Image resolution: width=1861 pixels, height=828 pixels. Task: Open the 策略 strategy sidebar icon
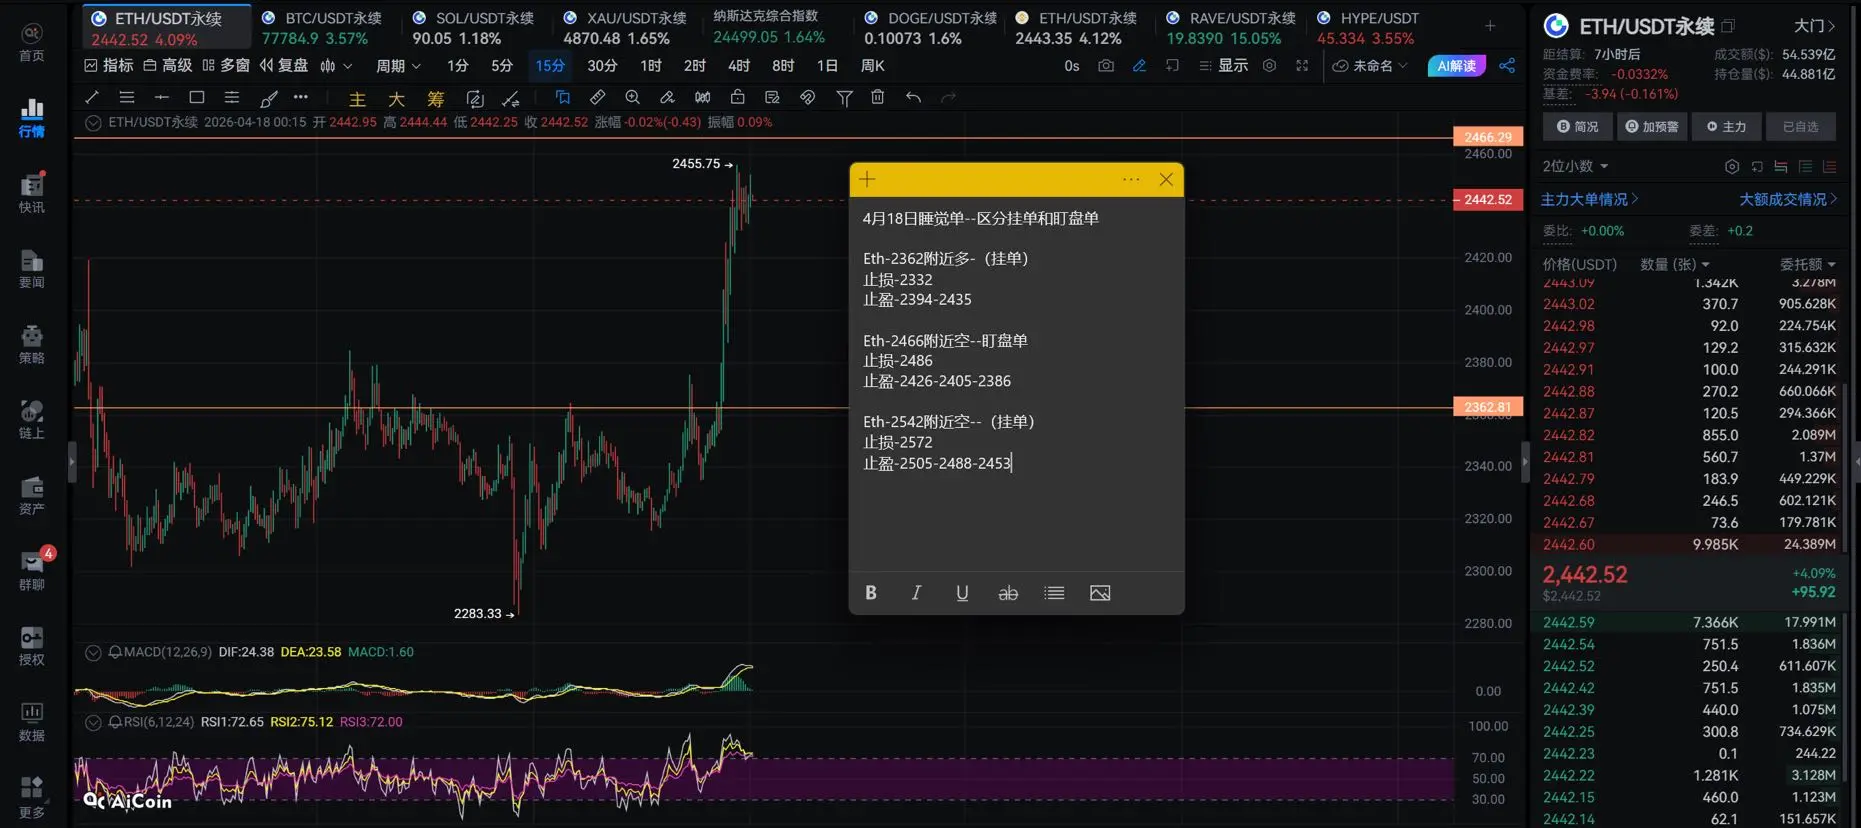32,344
